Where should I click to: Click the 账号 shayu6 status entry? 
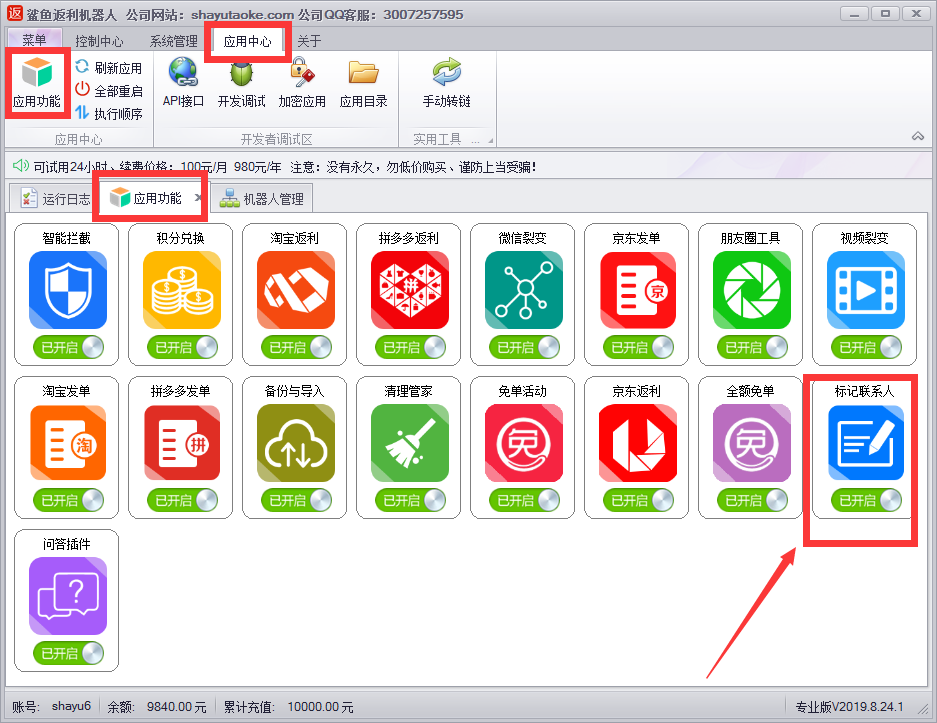(x=51, y=707)
